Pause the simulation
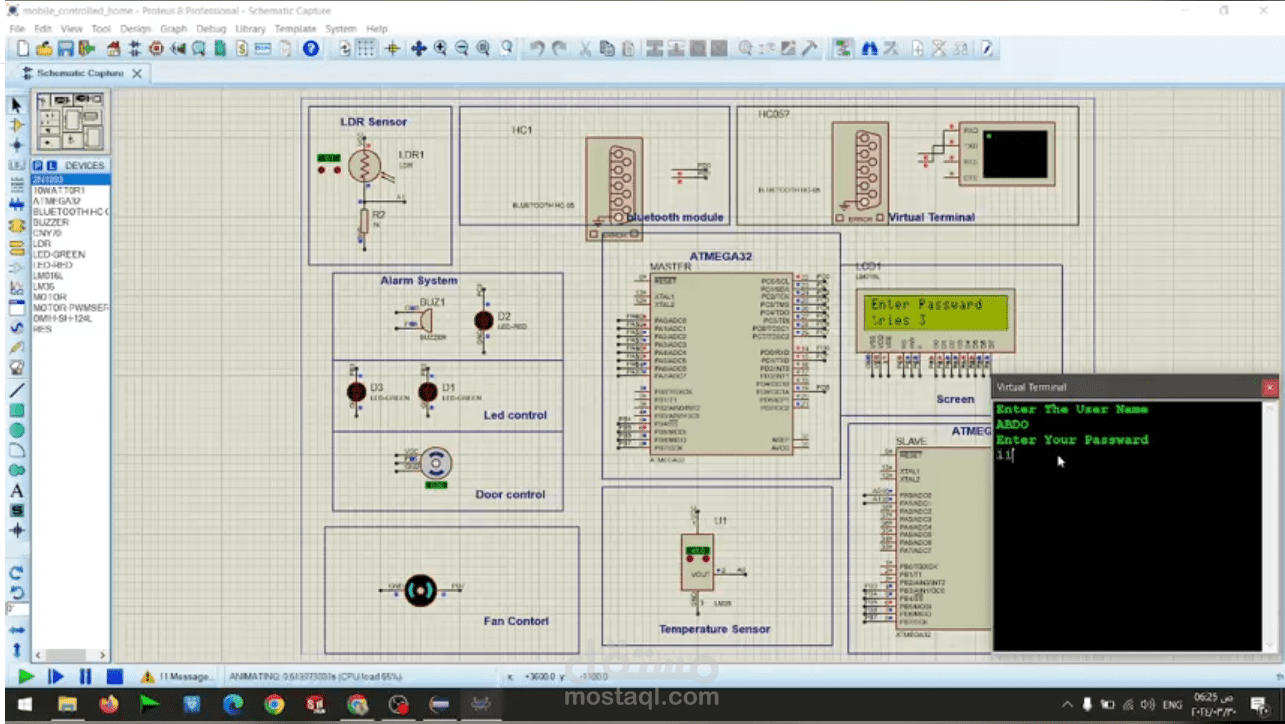 (x=86, y=676)
